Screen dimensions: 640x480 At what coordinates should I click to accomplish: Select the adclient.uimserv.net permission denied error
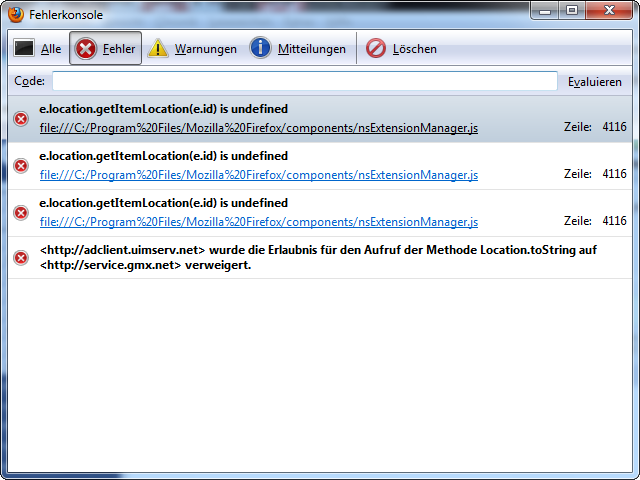pos(318,258)
